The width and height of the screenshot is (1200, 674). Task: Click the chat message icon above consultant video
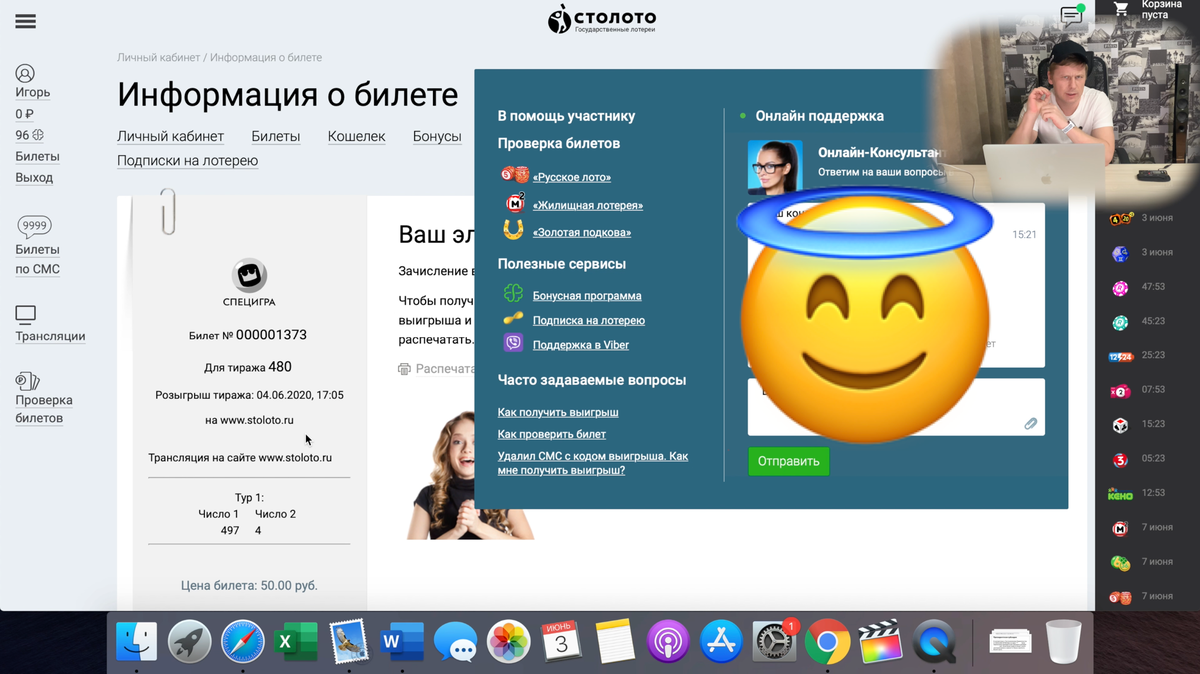tap(1070, 16)
